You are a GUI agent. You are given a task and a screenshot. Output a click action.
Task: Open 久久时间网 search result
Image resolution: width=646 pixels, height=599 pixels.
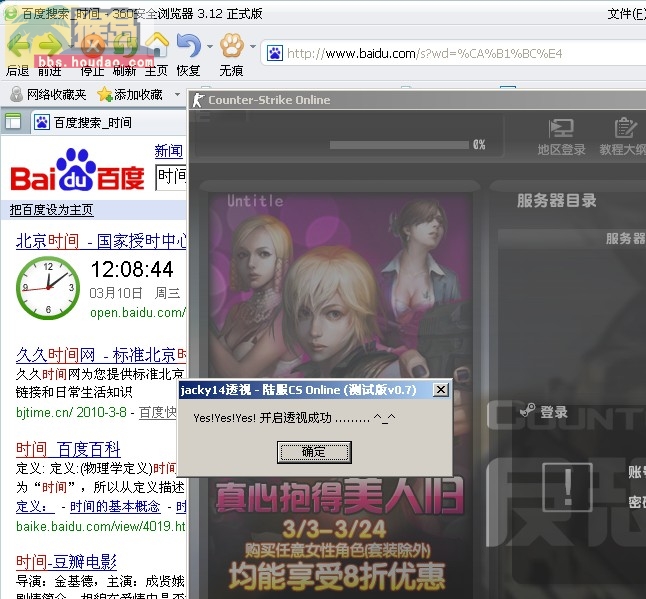pyautogui.click(x=101, y=355)
